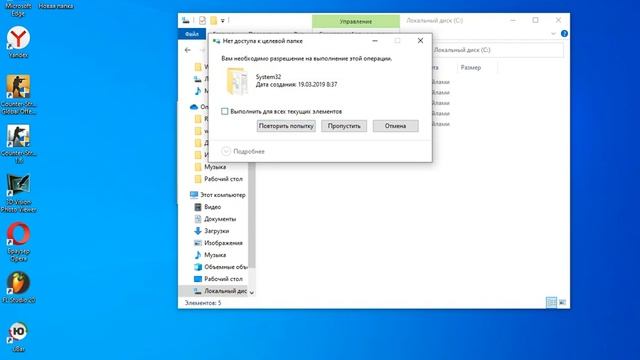Image resolution: width=640 pixels, height=360 pixels.
Task: Close the Нет доступа к целевой папке dialog
Action: point(420,41)
